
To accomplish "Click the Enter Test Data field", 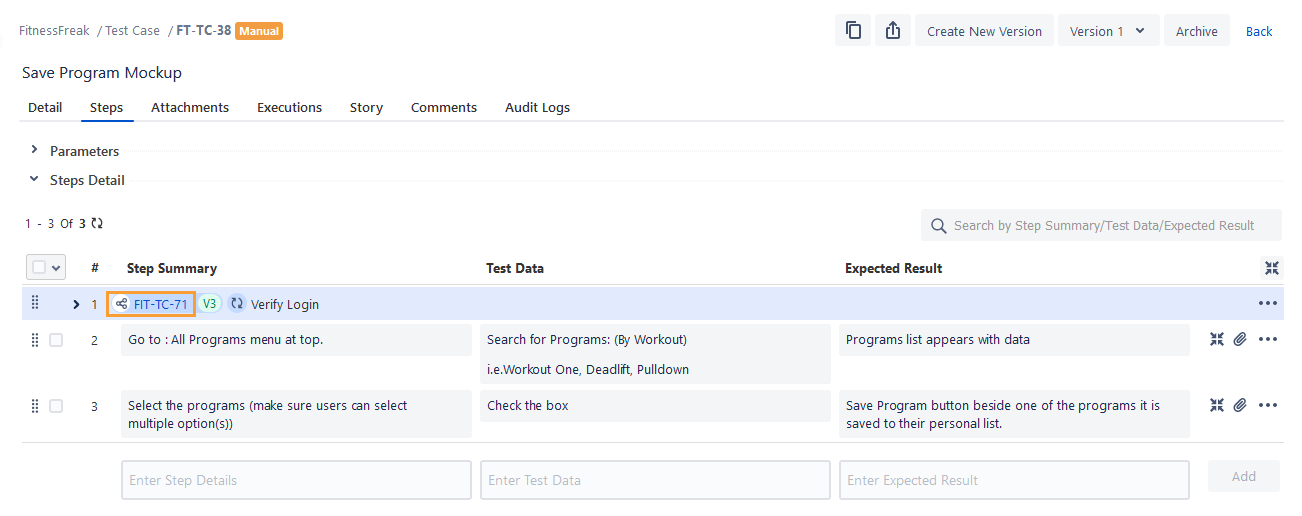I will point(655,480).
